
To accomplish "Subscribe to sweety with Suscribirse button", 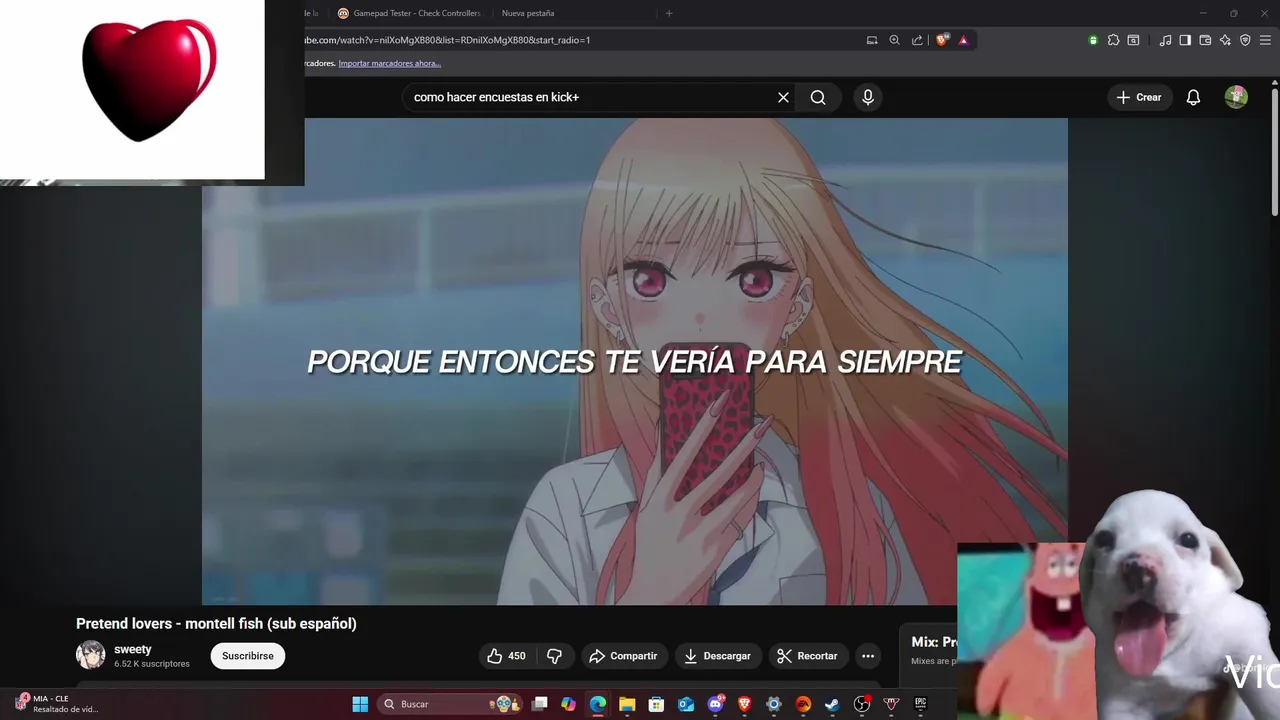I will point(247,656).
